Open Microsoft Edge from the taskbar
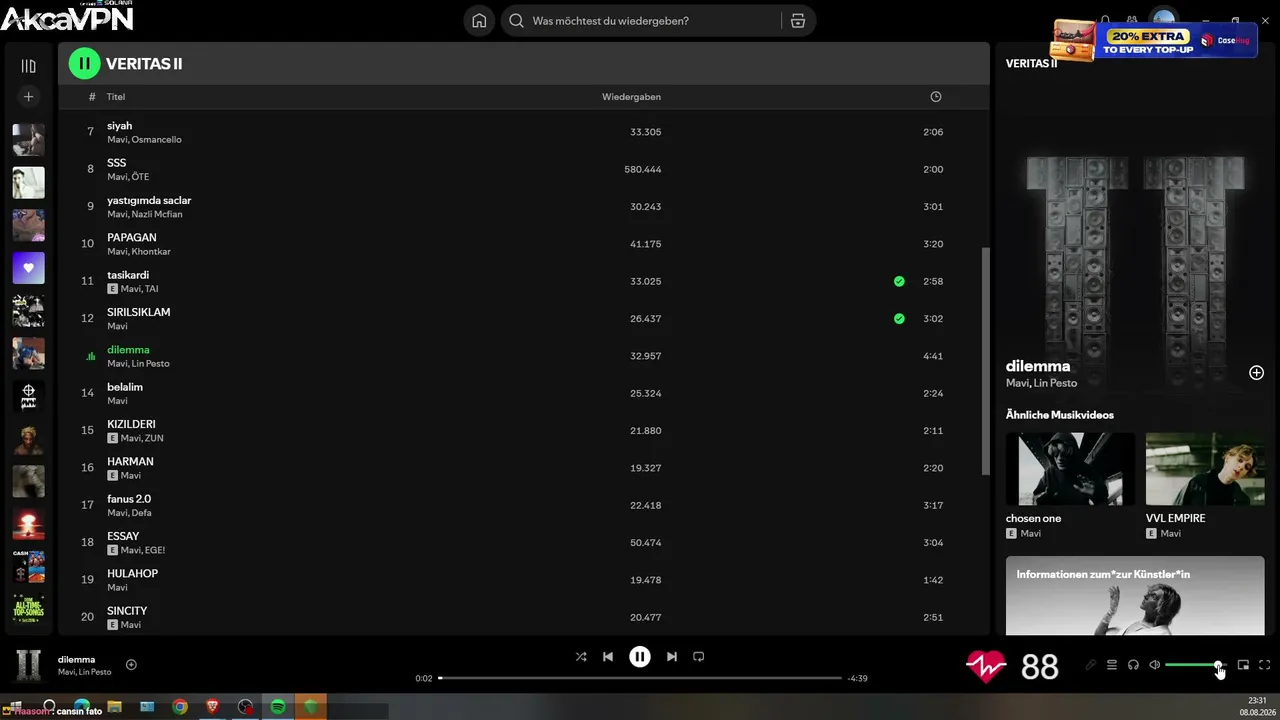Image resolution: width=1280 pixels, height=720 pixels. [82, 707]
